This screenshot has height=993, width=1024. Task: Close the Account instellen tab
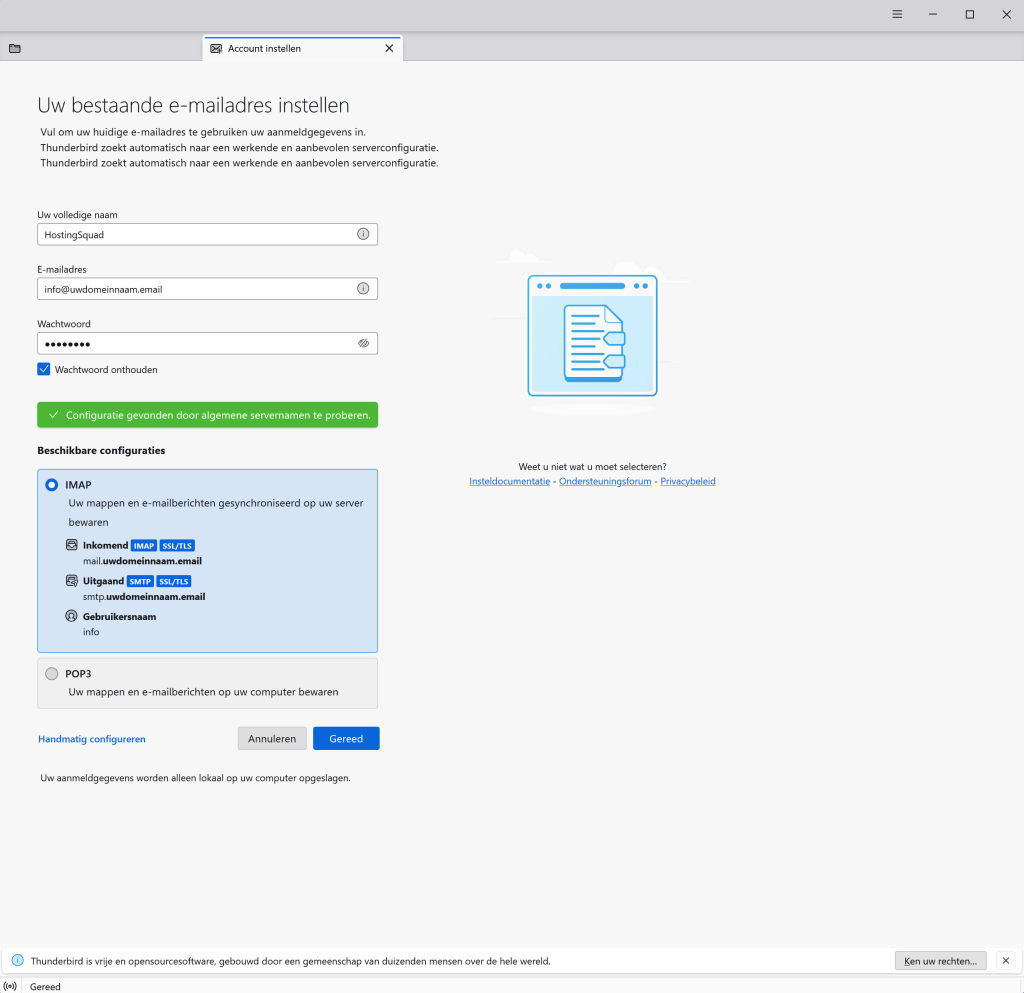point(389,48)
